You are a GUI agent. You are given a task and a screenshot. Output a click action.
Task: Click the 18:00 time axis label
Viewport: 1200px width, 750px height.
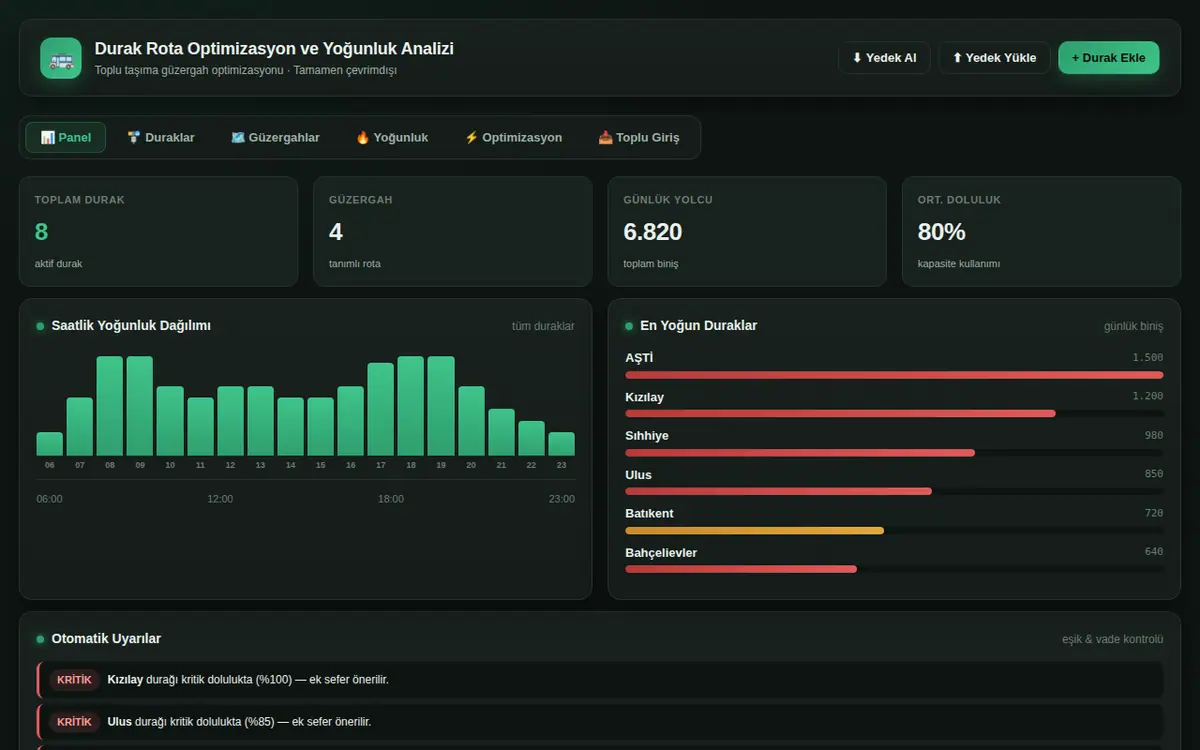click(391, 499)
